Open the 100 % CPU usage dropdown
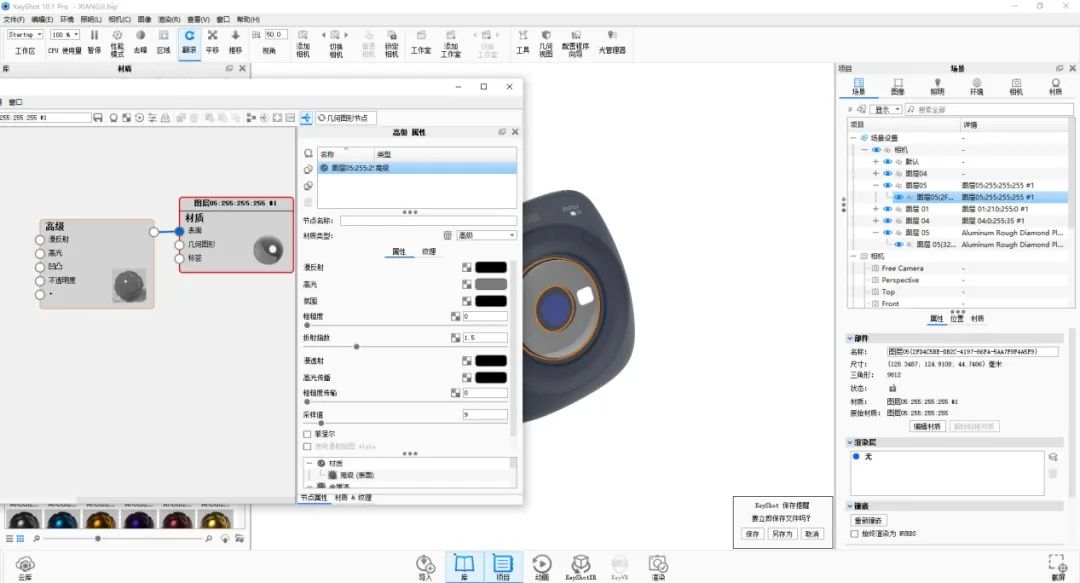1080x583 pixels. click(x=65, y=34)
